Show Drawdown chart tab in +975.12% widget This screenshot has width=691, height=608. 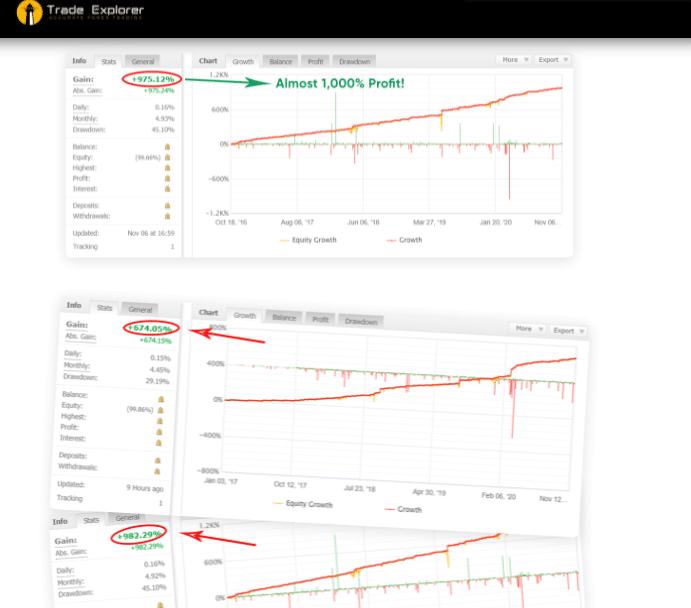coord(354,62)
